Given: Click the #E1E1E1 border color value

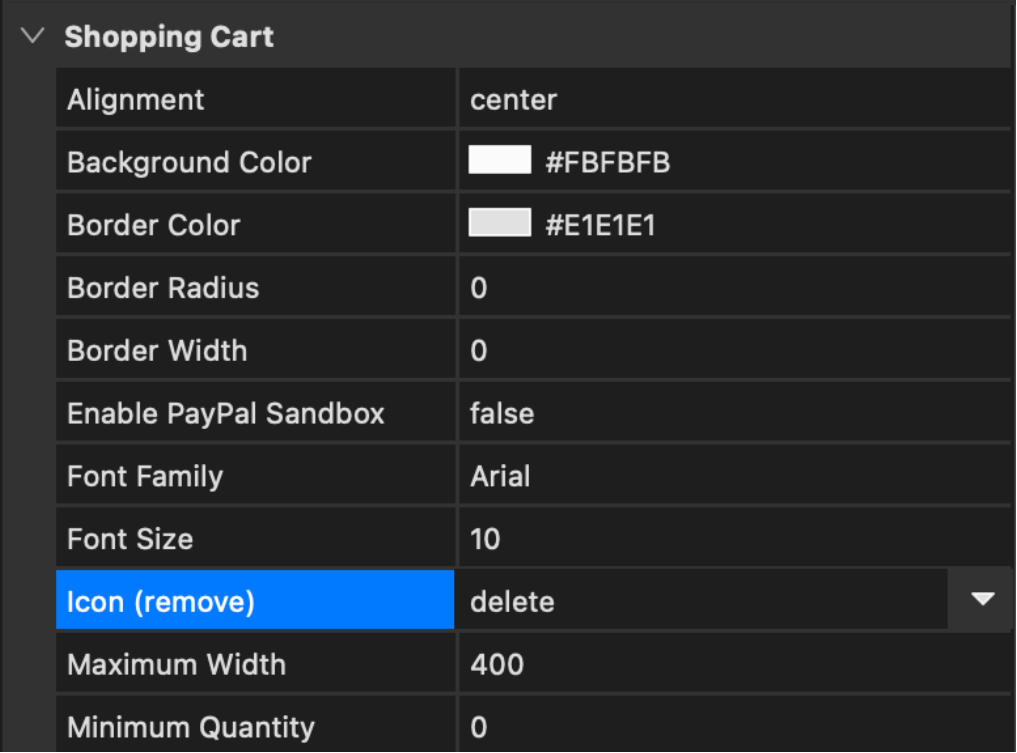Looking at the screenshot, I should pyautogui.click(x=600, y=225).
